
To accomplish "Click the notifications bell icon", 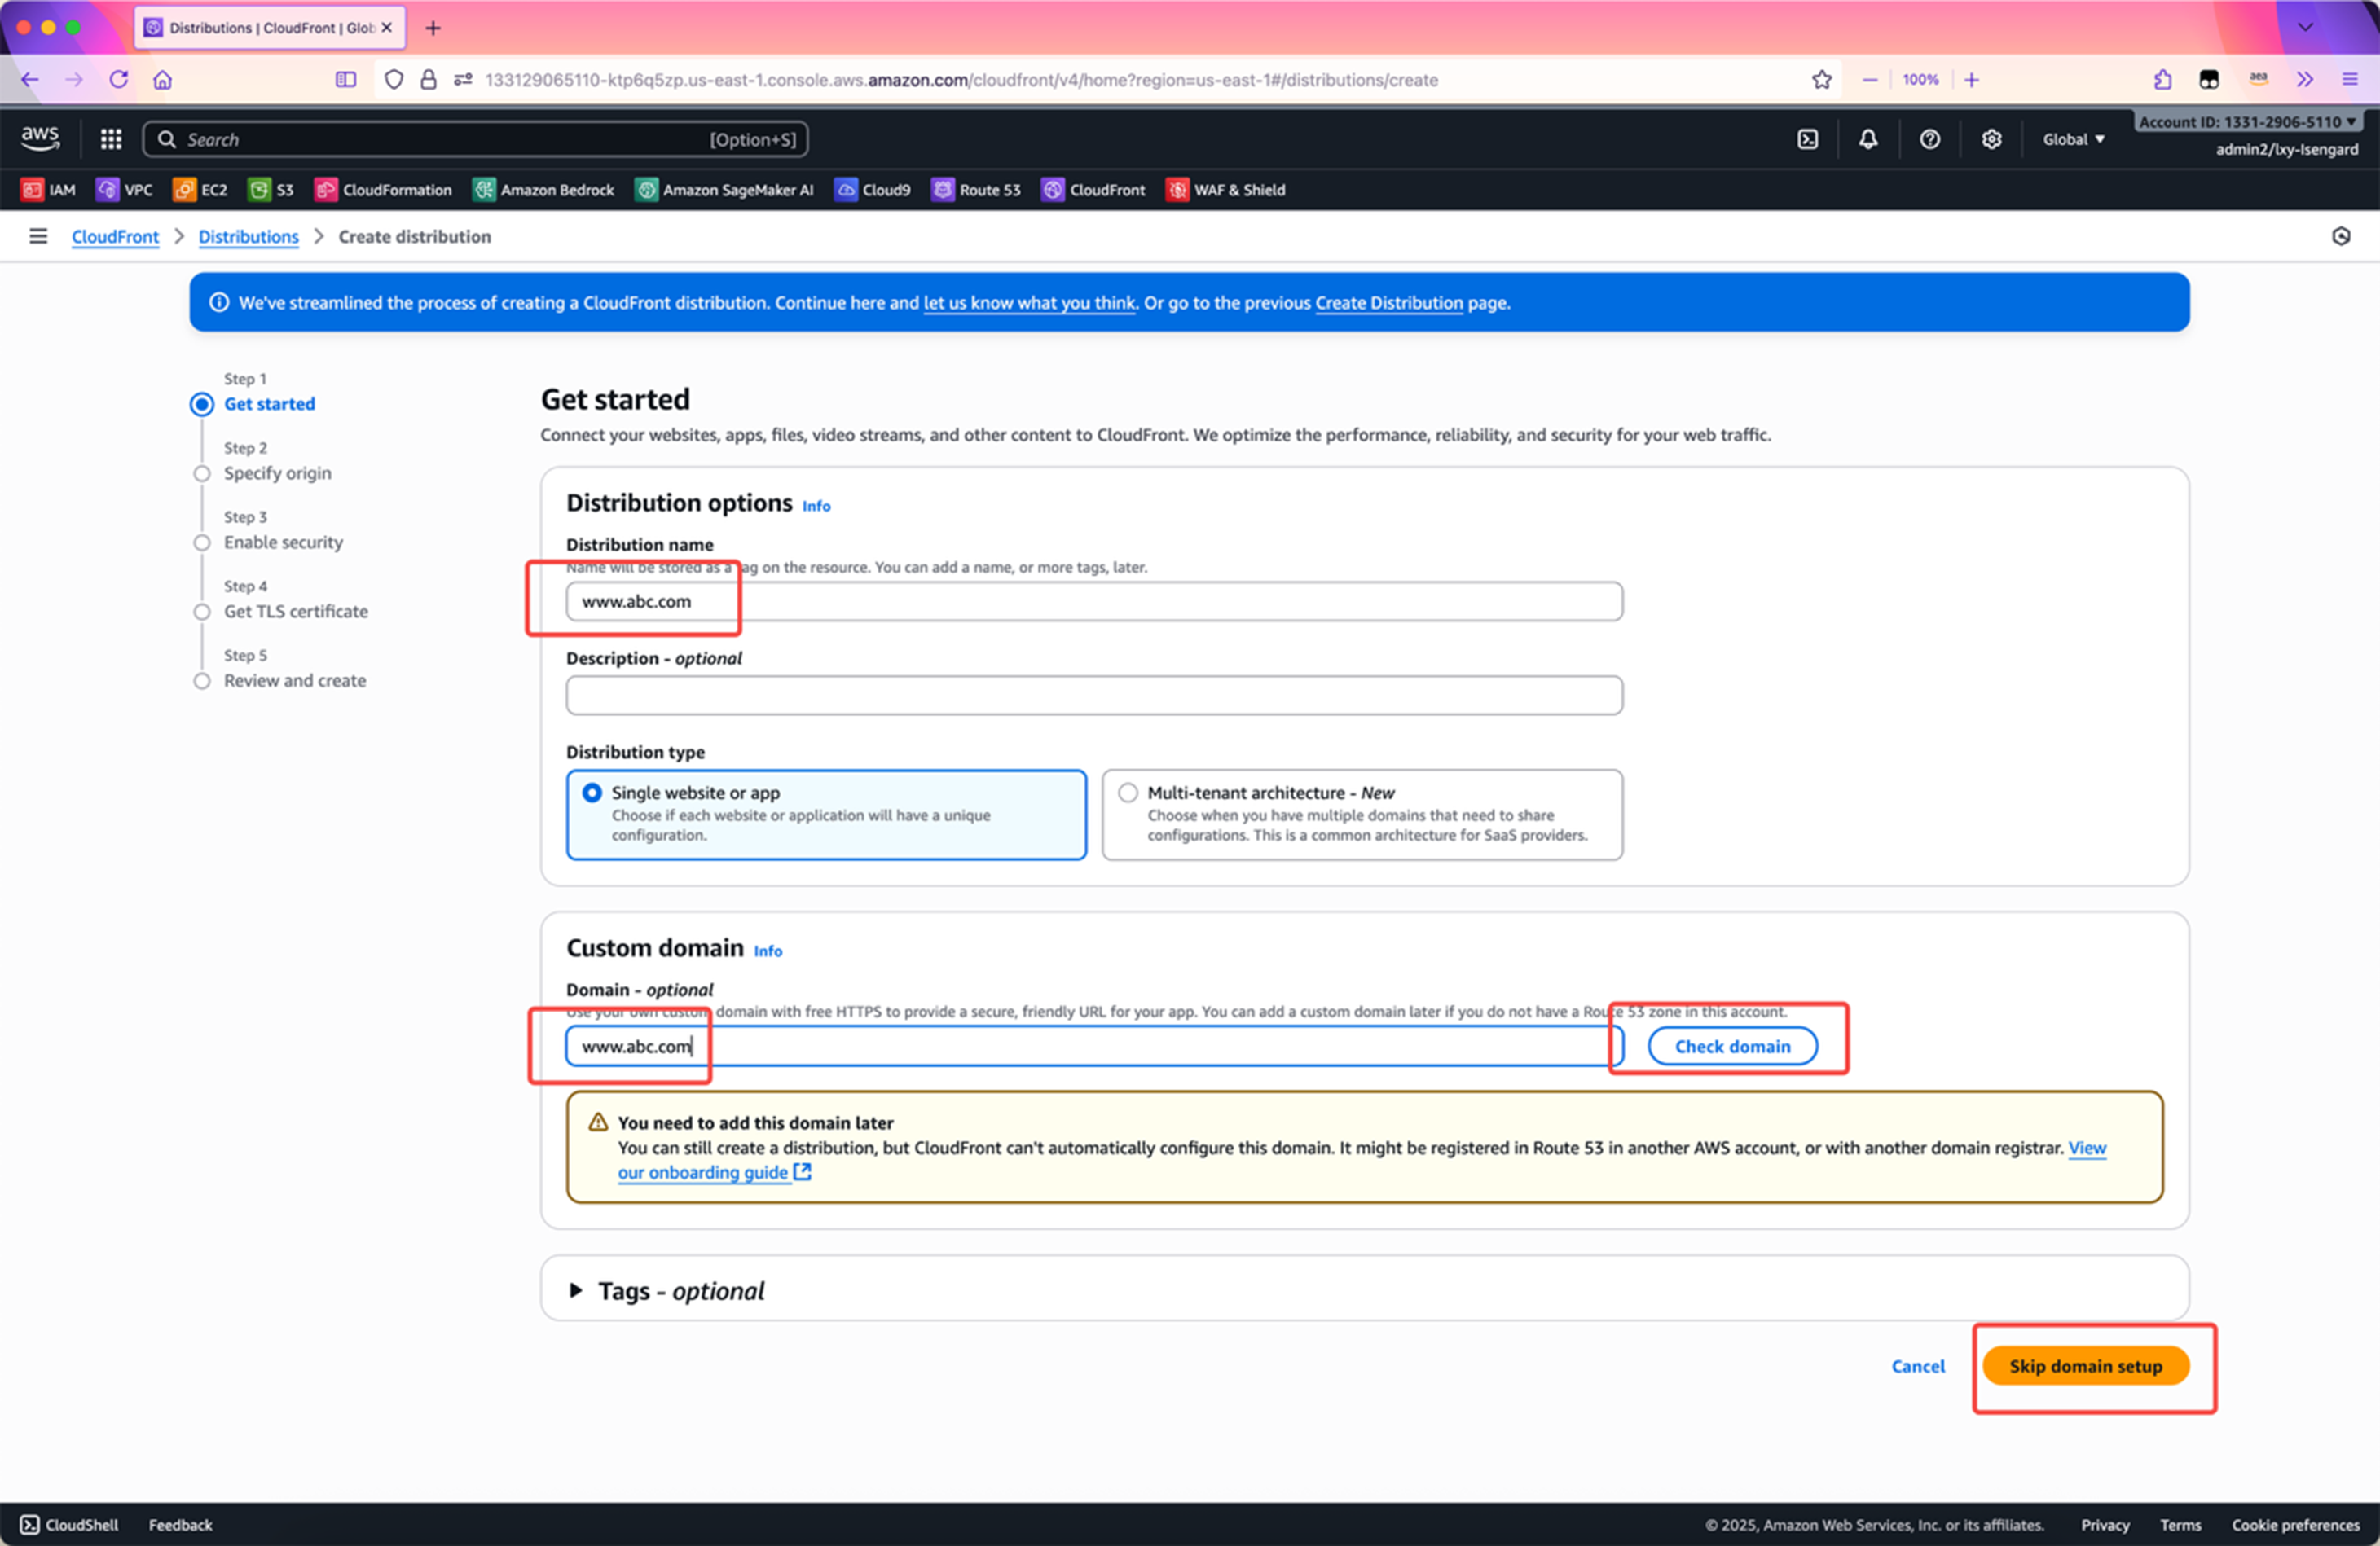I will point(1867,139).
